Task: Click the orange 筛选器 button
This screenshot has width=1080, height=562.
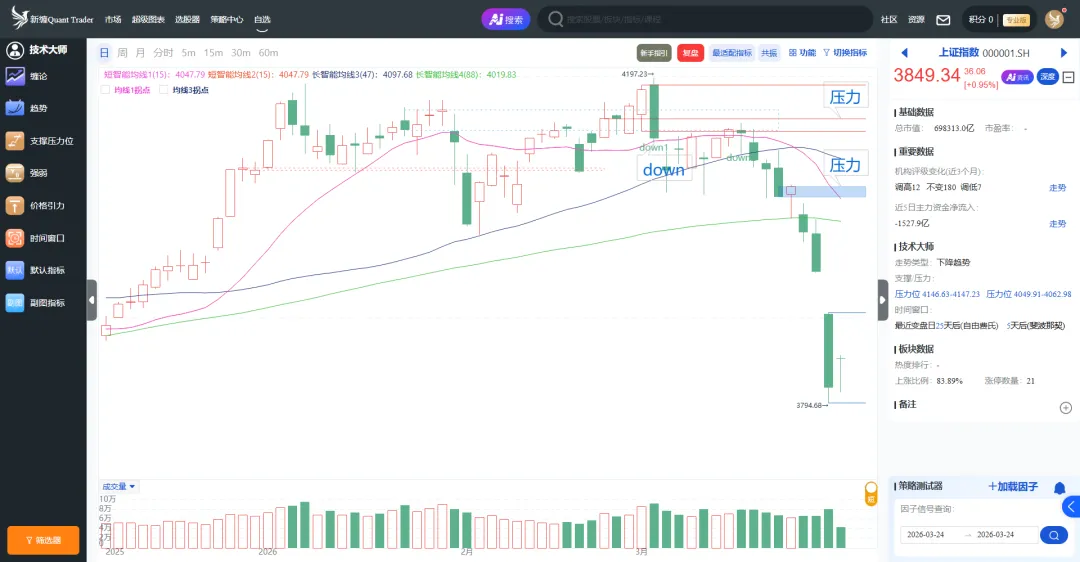Action: (x=43, y=540)
